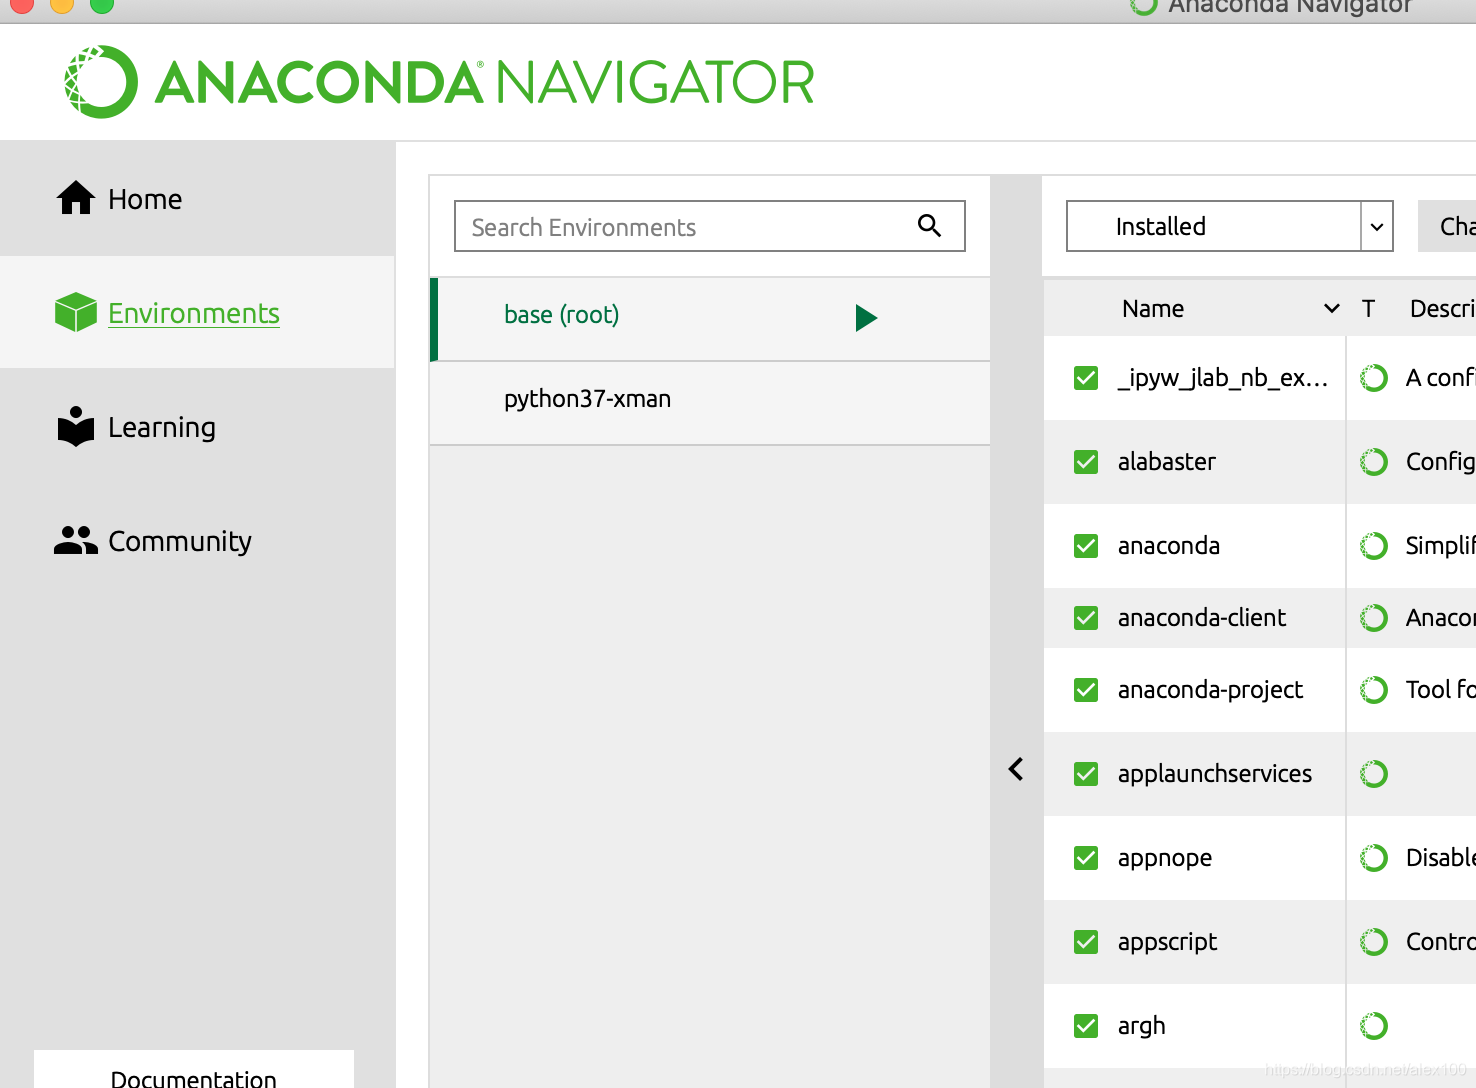The height and width of the screenshot is (1088, 1476).
Task: Click the package type icon for anaconda-project
Action: coord(1374,690)
